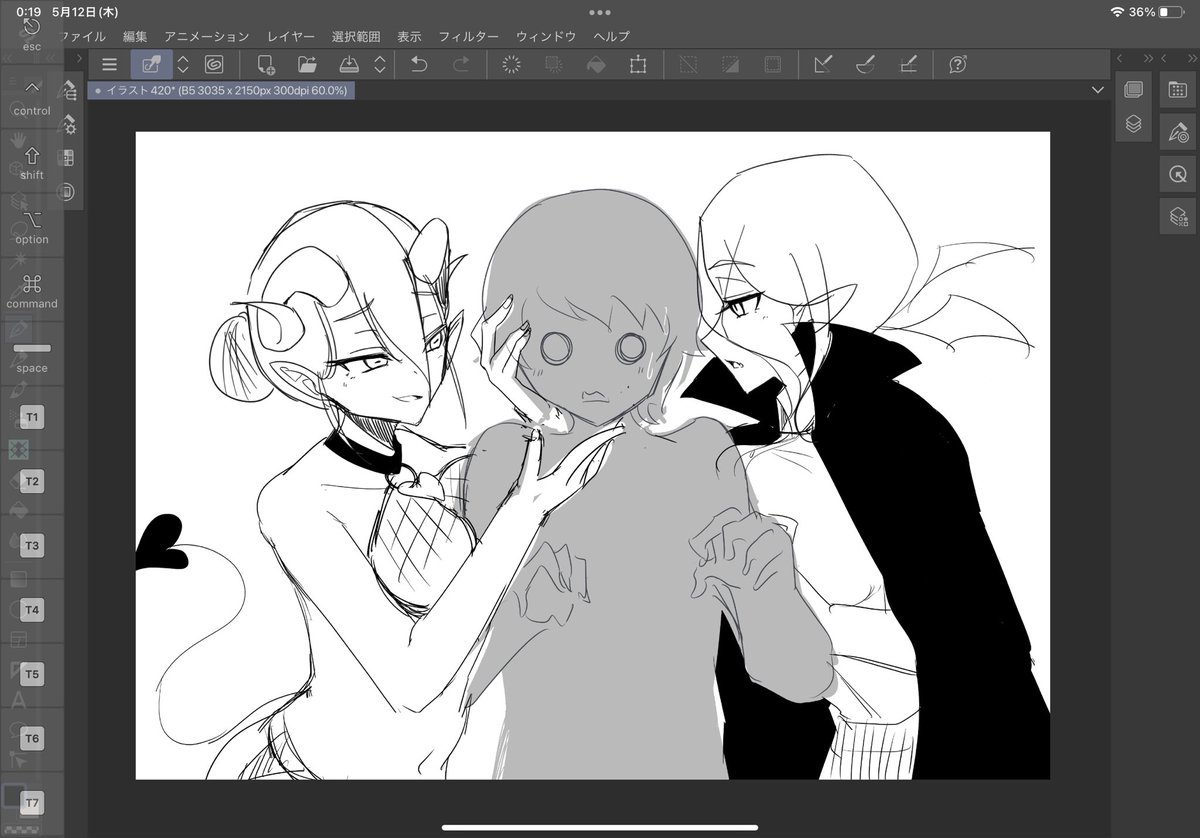
Task: Click the second right dock single chevron
Action: tap(1165, 59)
